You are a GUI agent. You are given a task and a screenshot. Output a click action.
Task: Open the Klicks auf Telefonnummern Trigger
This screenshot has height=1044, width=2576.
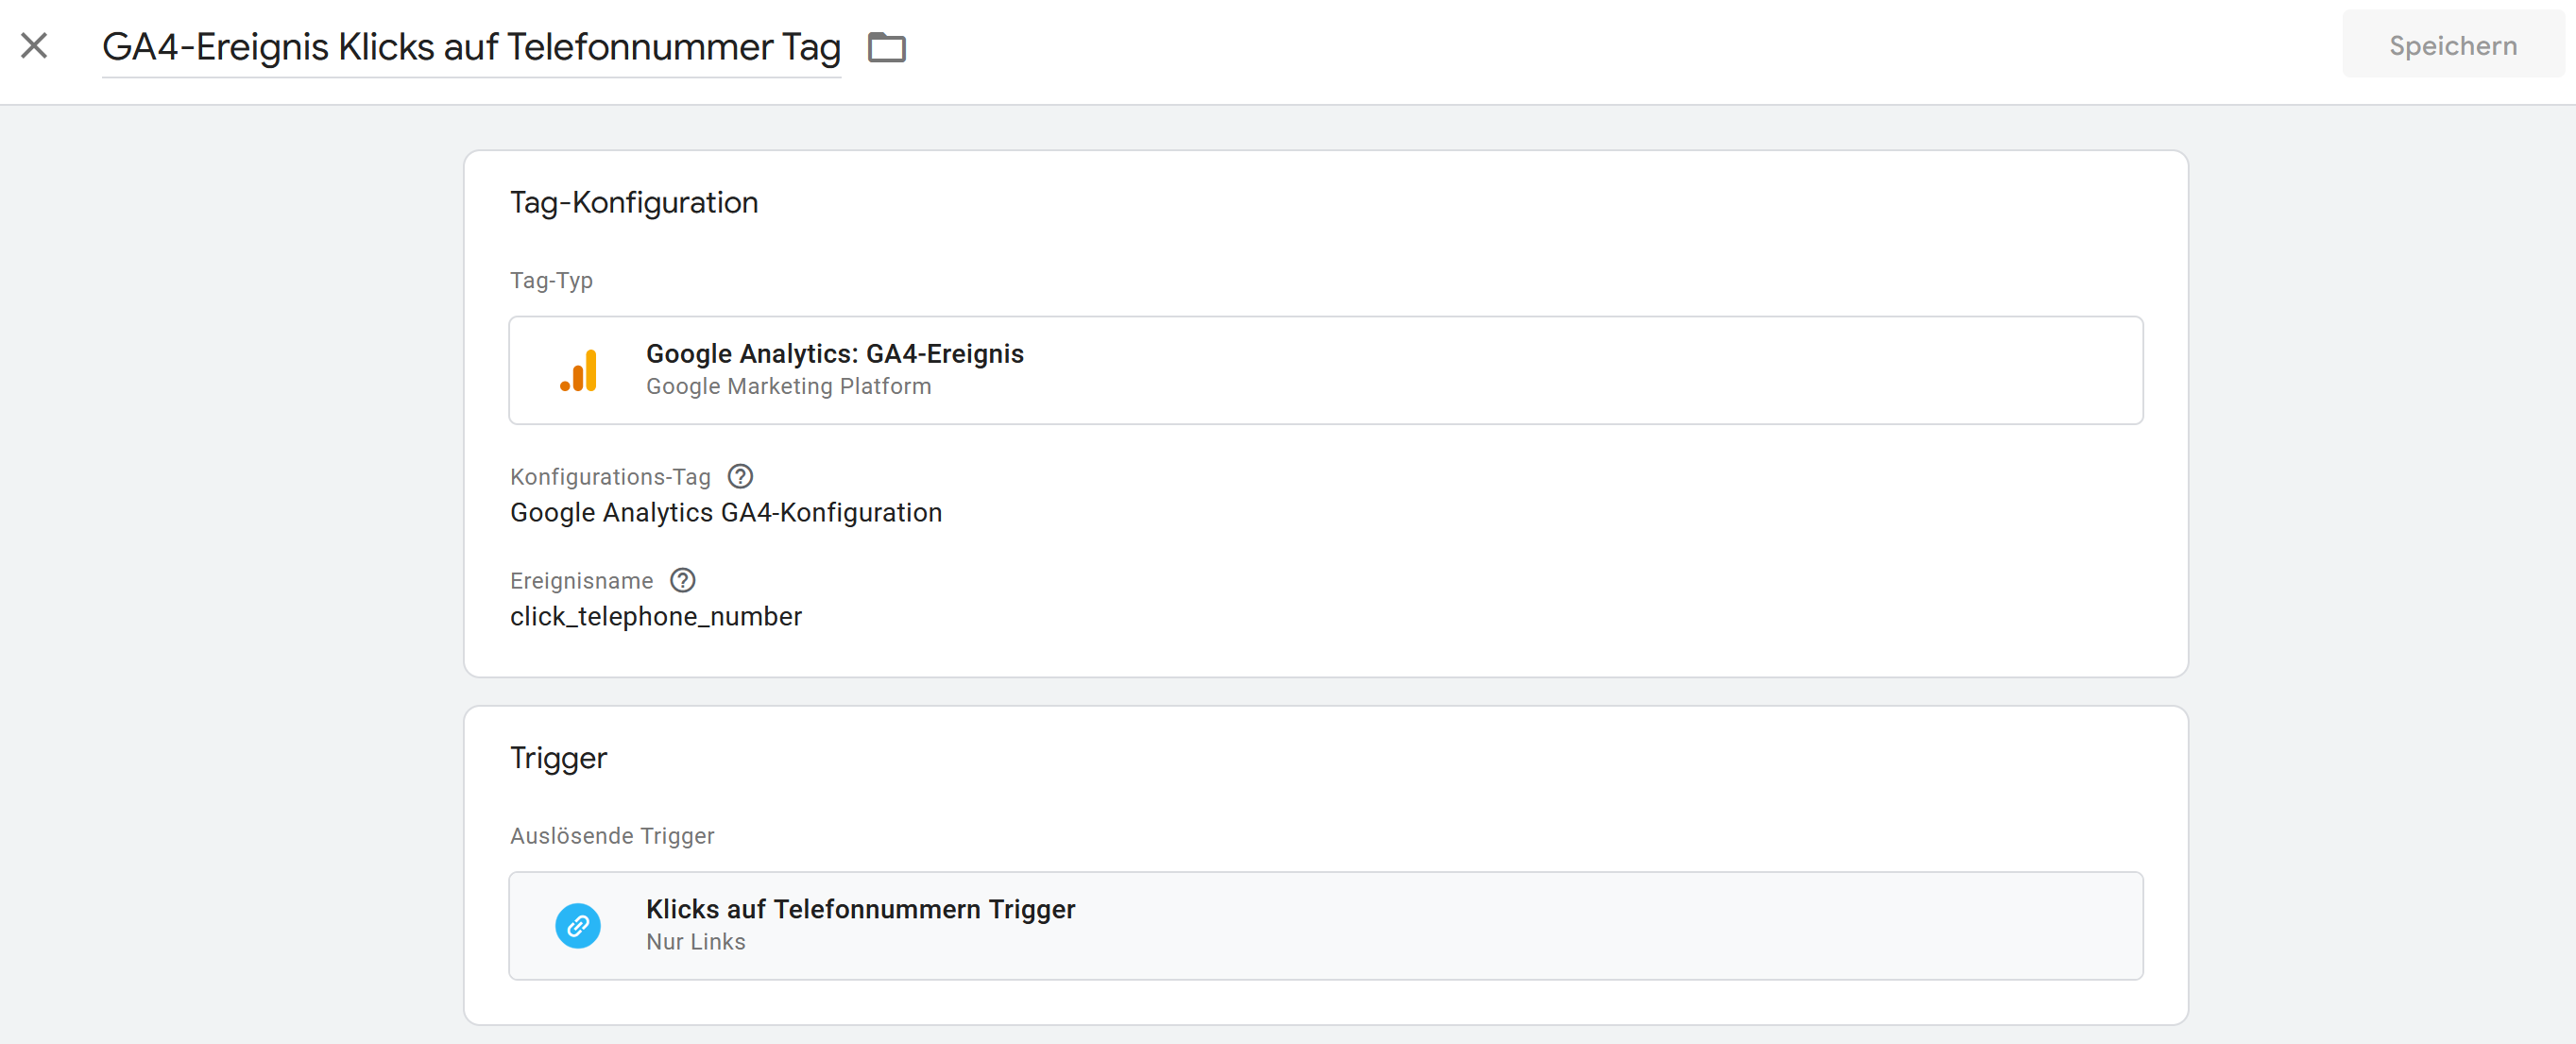[1325, 926]
